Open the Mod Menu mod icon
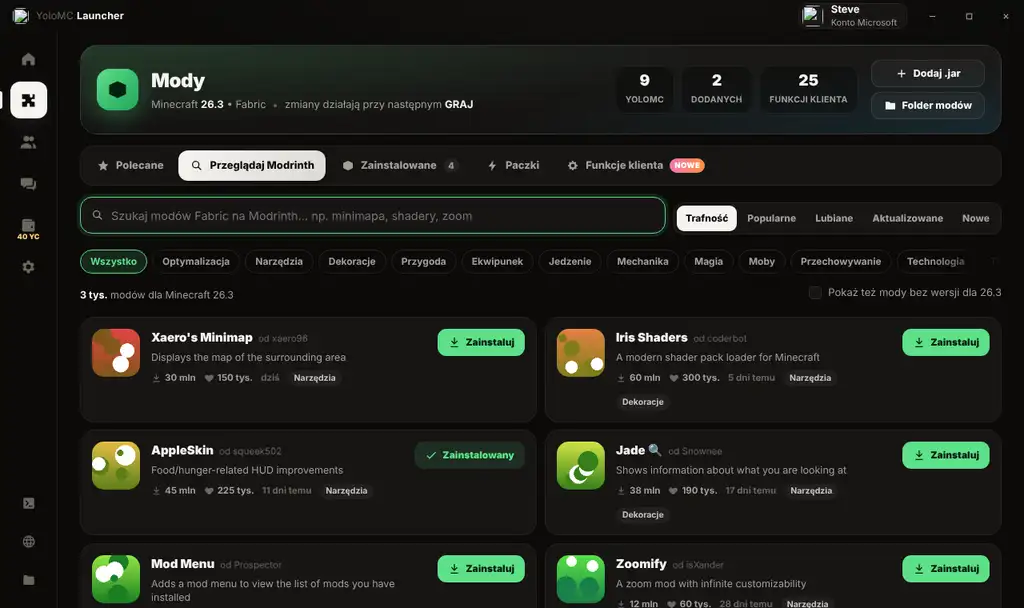This screenshot has height=608, width=1024. coord(116,579)
